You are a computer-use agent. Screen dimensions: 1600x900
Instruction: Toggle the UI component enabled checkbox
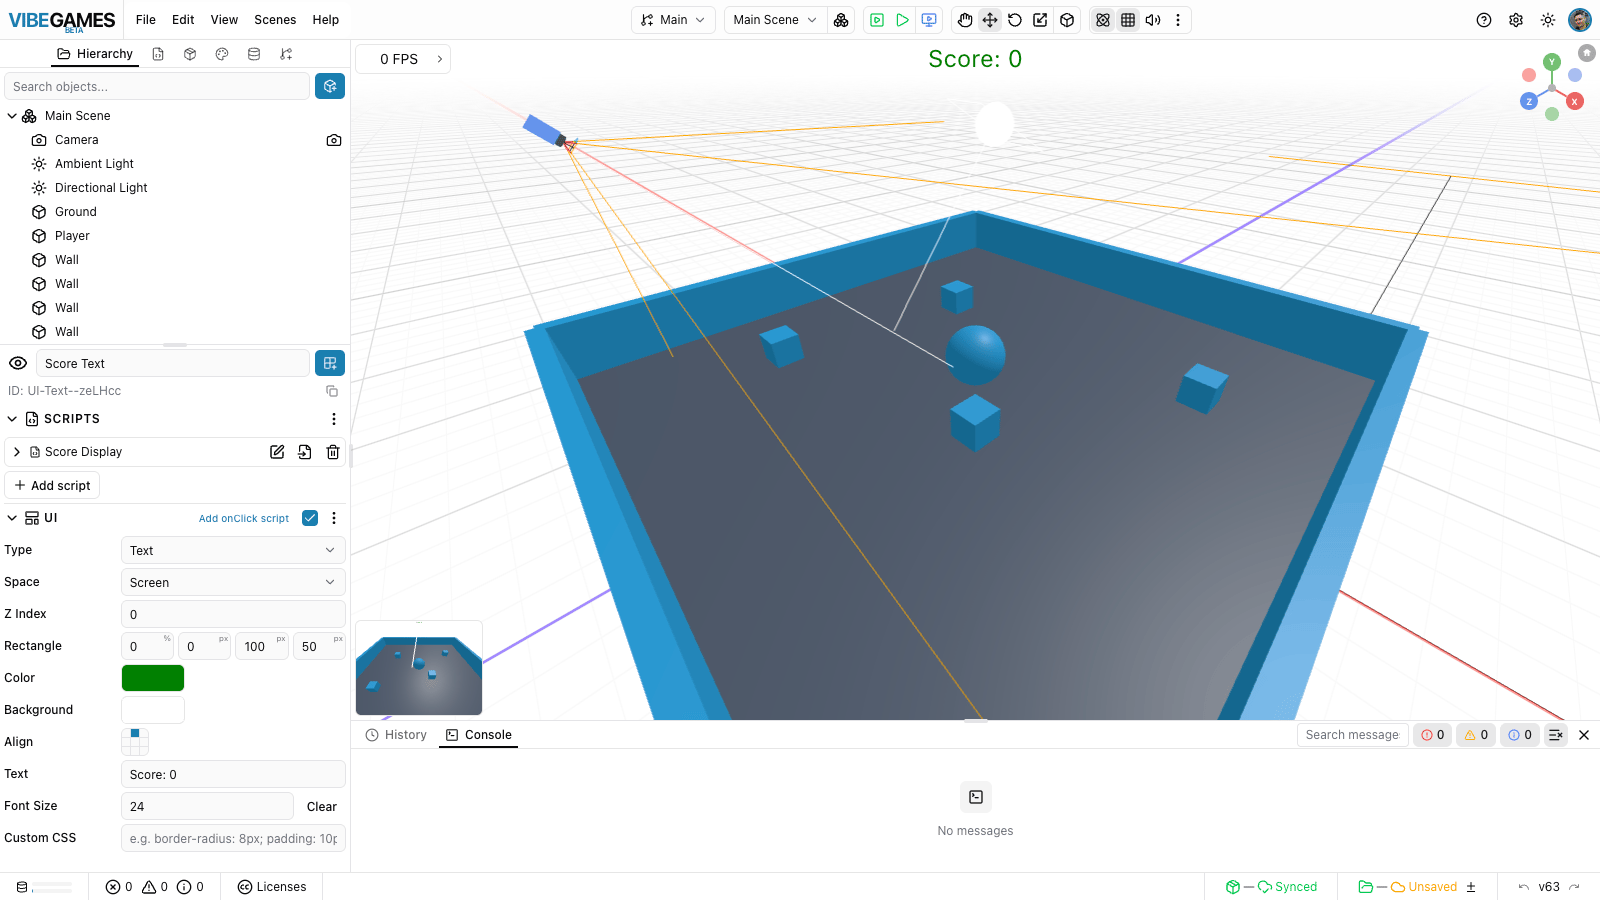point(310,518)
